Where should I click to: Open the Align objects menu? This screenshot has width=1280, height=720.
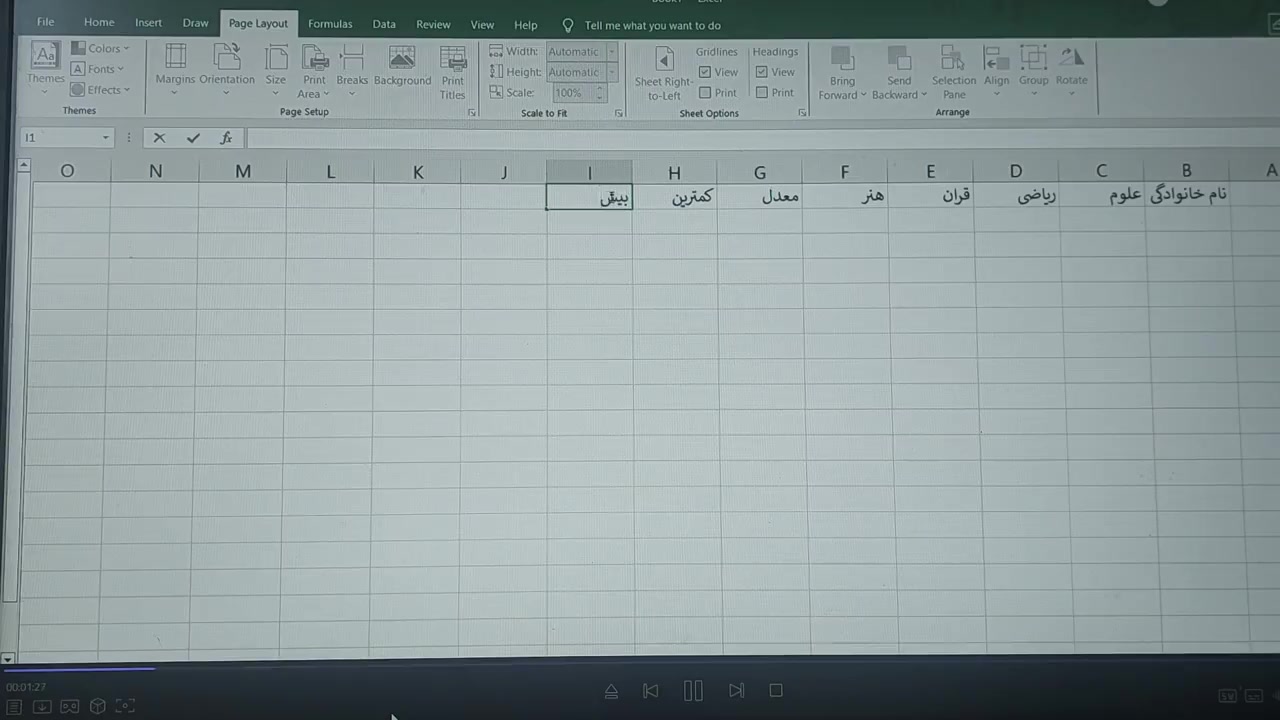[x=996, y=71]
